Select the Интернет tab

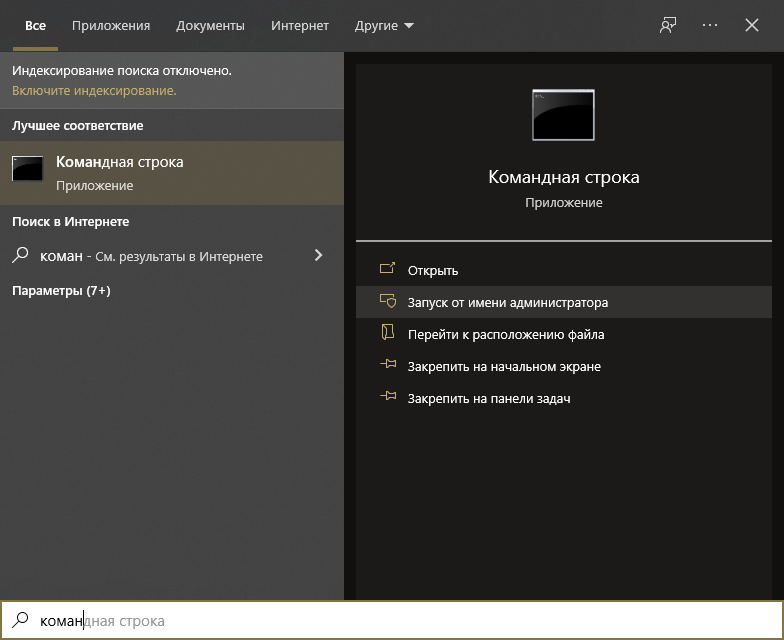coord(300,26)
